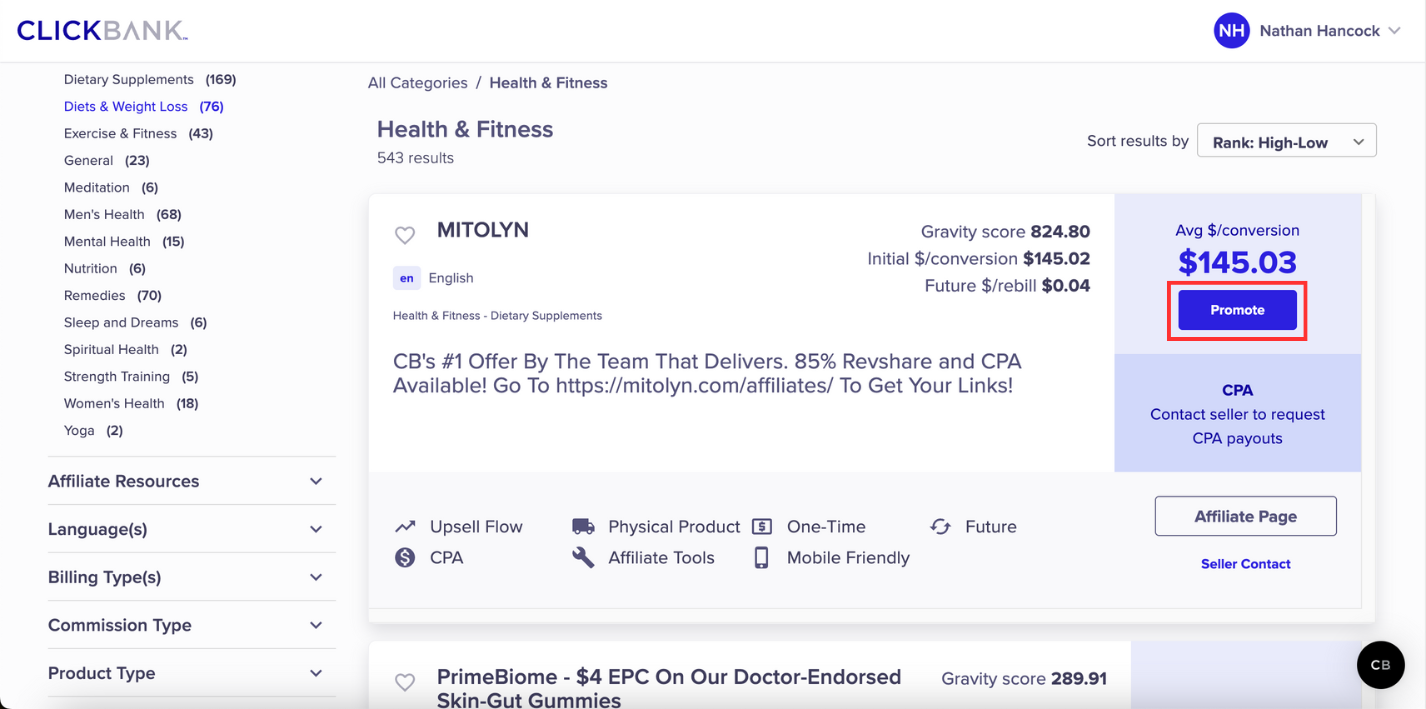Click the Health & Fitness breadcrumb
The height and width of the screenshot is (709, 1426).
548,83
